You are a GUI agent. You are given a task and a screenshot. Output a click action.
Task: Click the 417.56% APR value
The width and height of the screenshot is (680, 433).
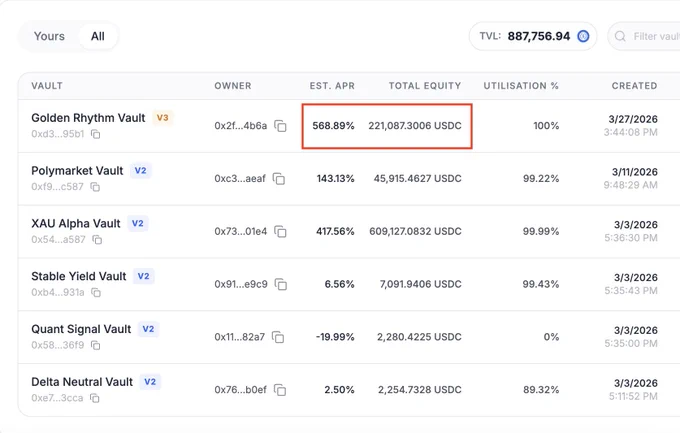[x=335, y=232]
